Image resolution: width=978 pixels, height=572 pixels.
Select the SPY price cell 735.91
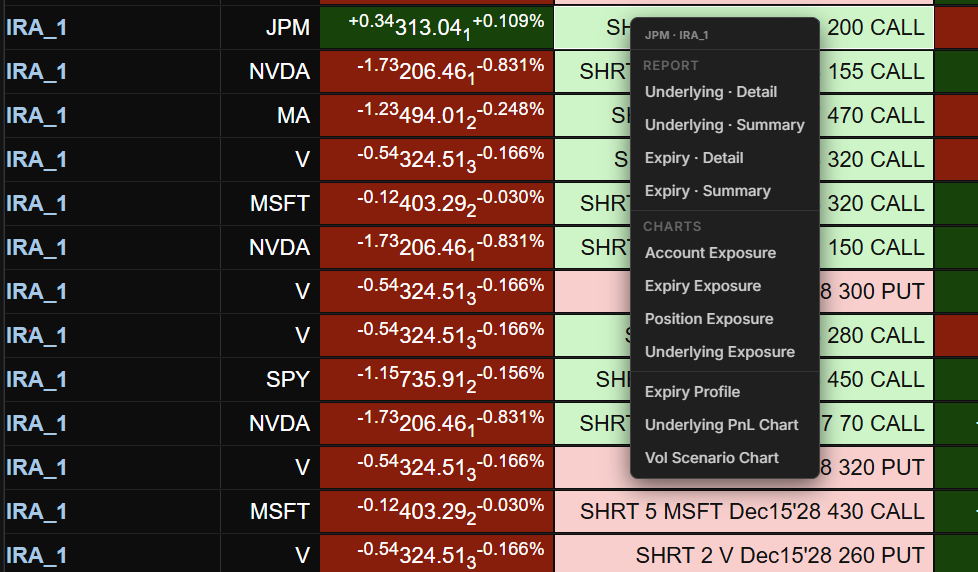(437, 379)
